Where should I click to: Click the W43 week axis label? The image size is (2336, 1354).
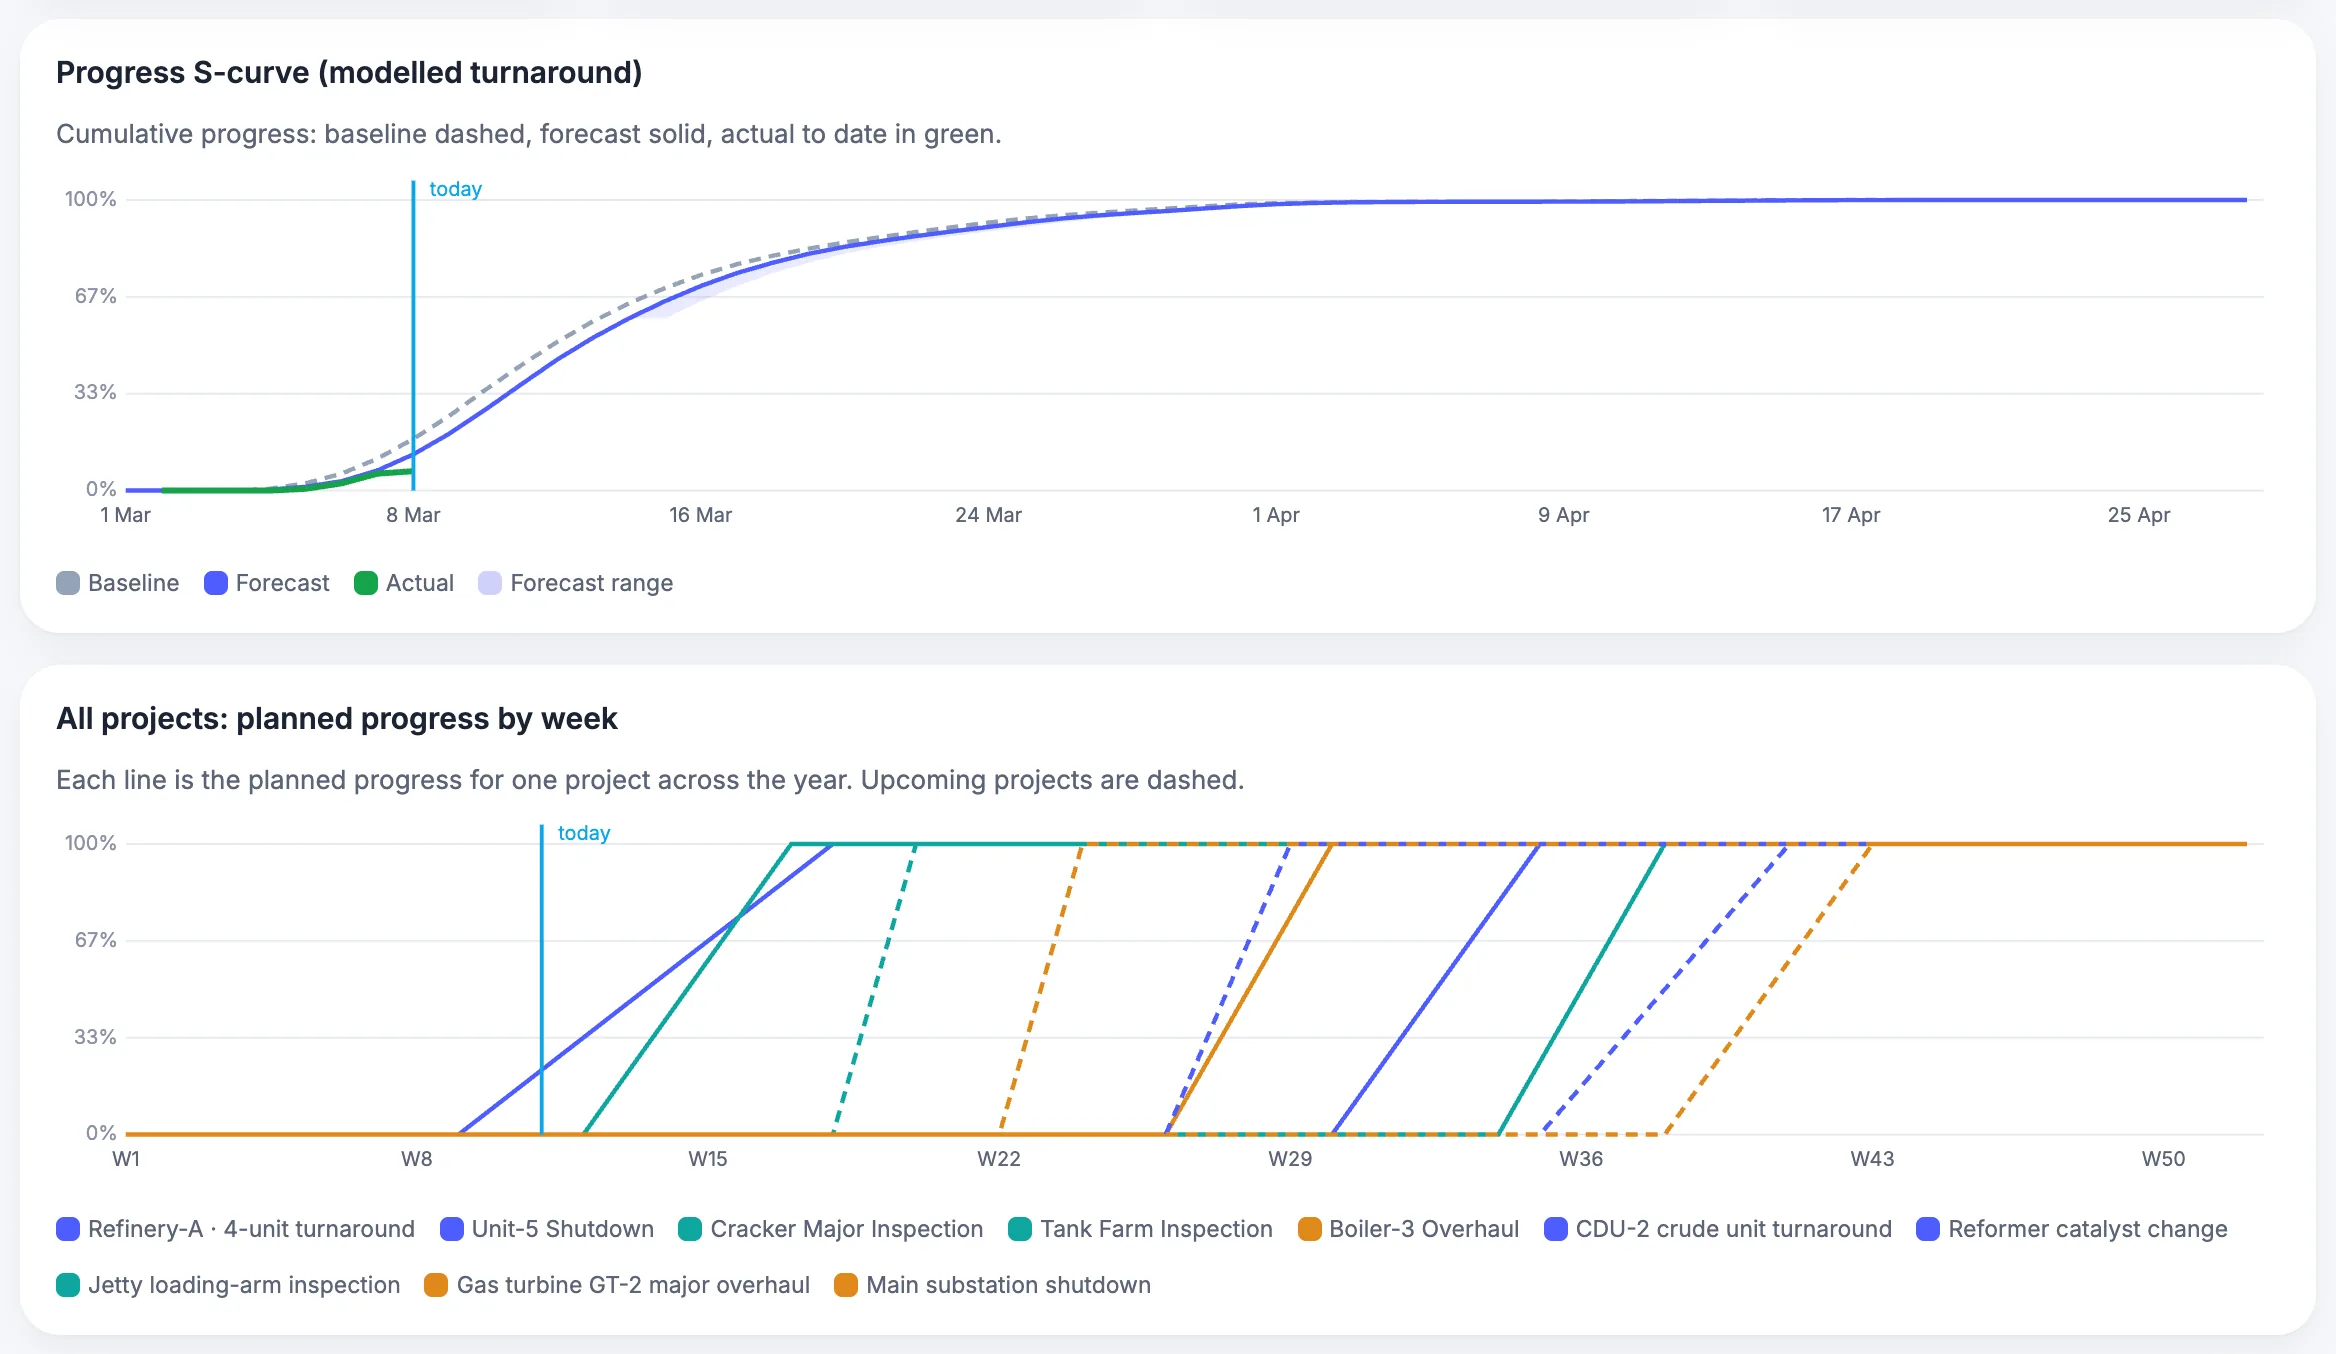1871,1159
